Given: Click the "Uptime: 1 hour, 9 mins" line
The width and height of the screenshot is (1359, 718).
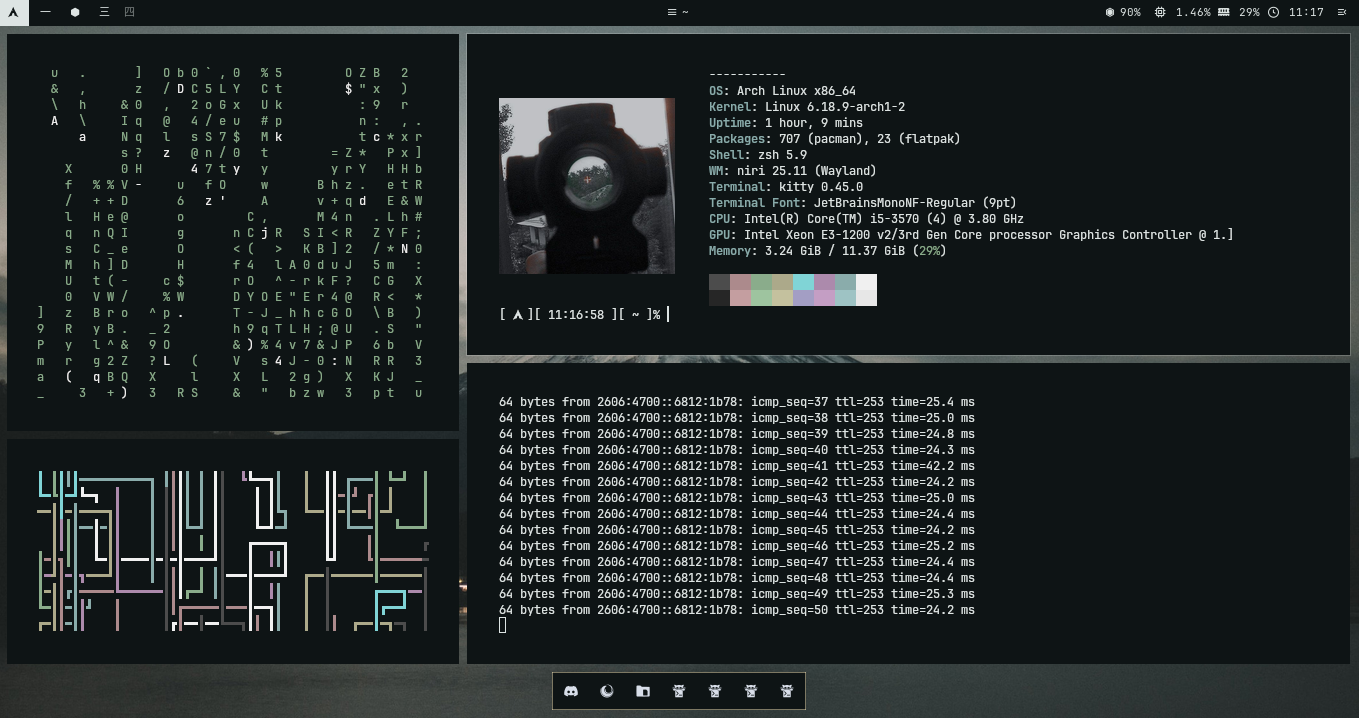Looking at the screenshot, I should [x=786, y=123].
